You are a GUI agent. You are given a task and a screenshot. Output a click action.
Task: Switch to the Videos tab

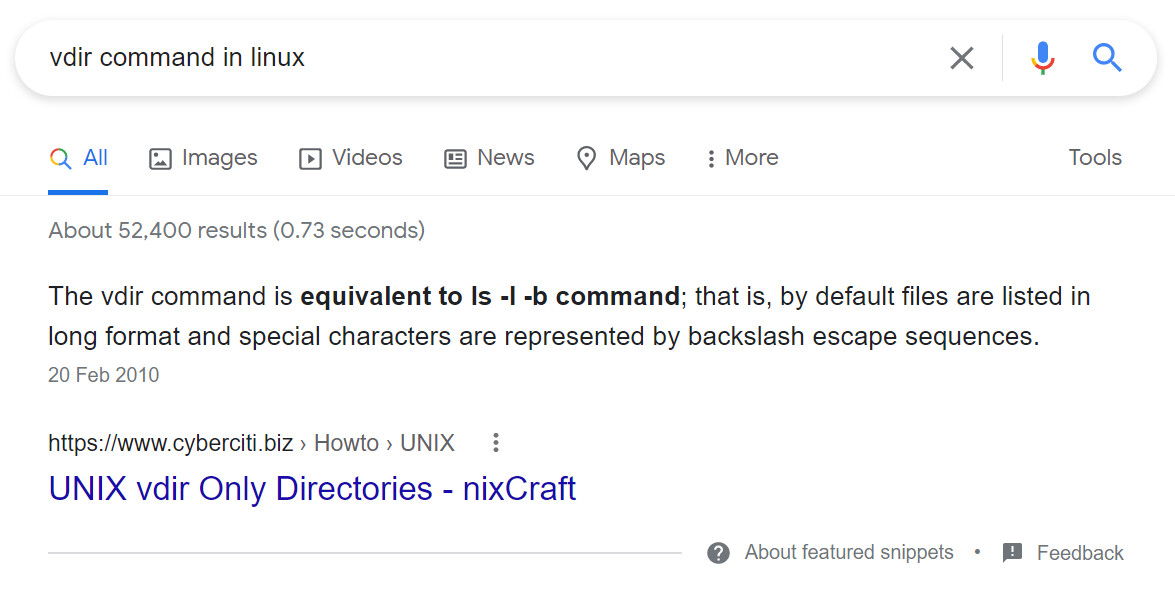(x=351, y=158)
